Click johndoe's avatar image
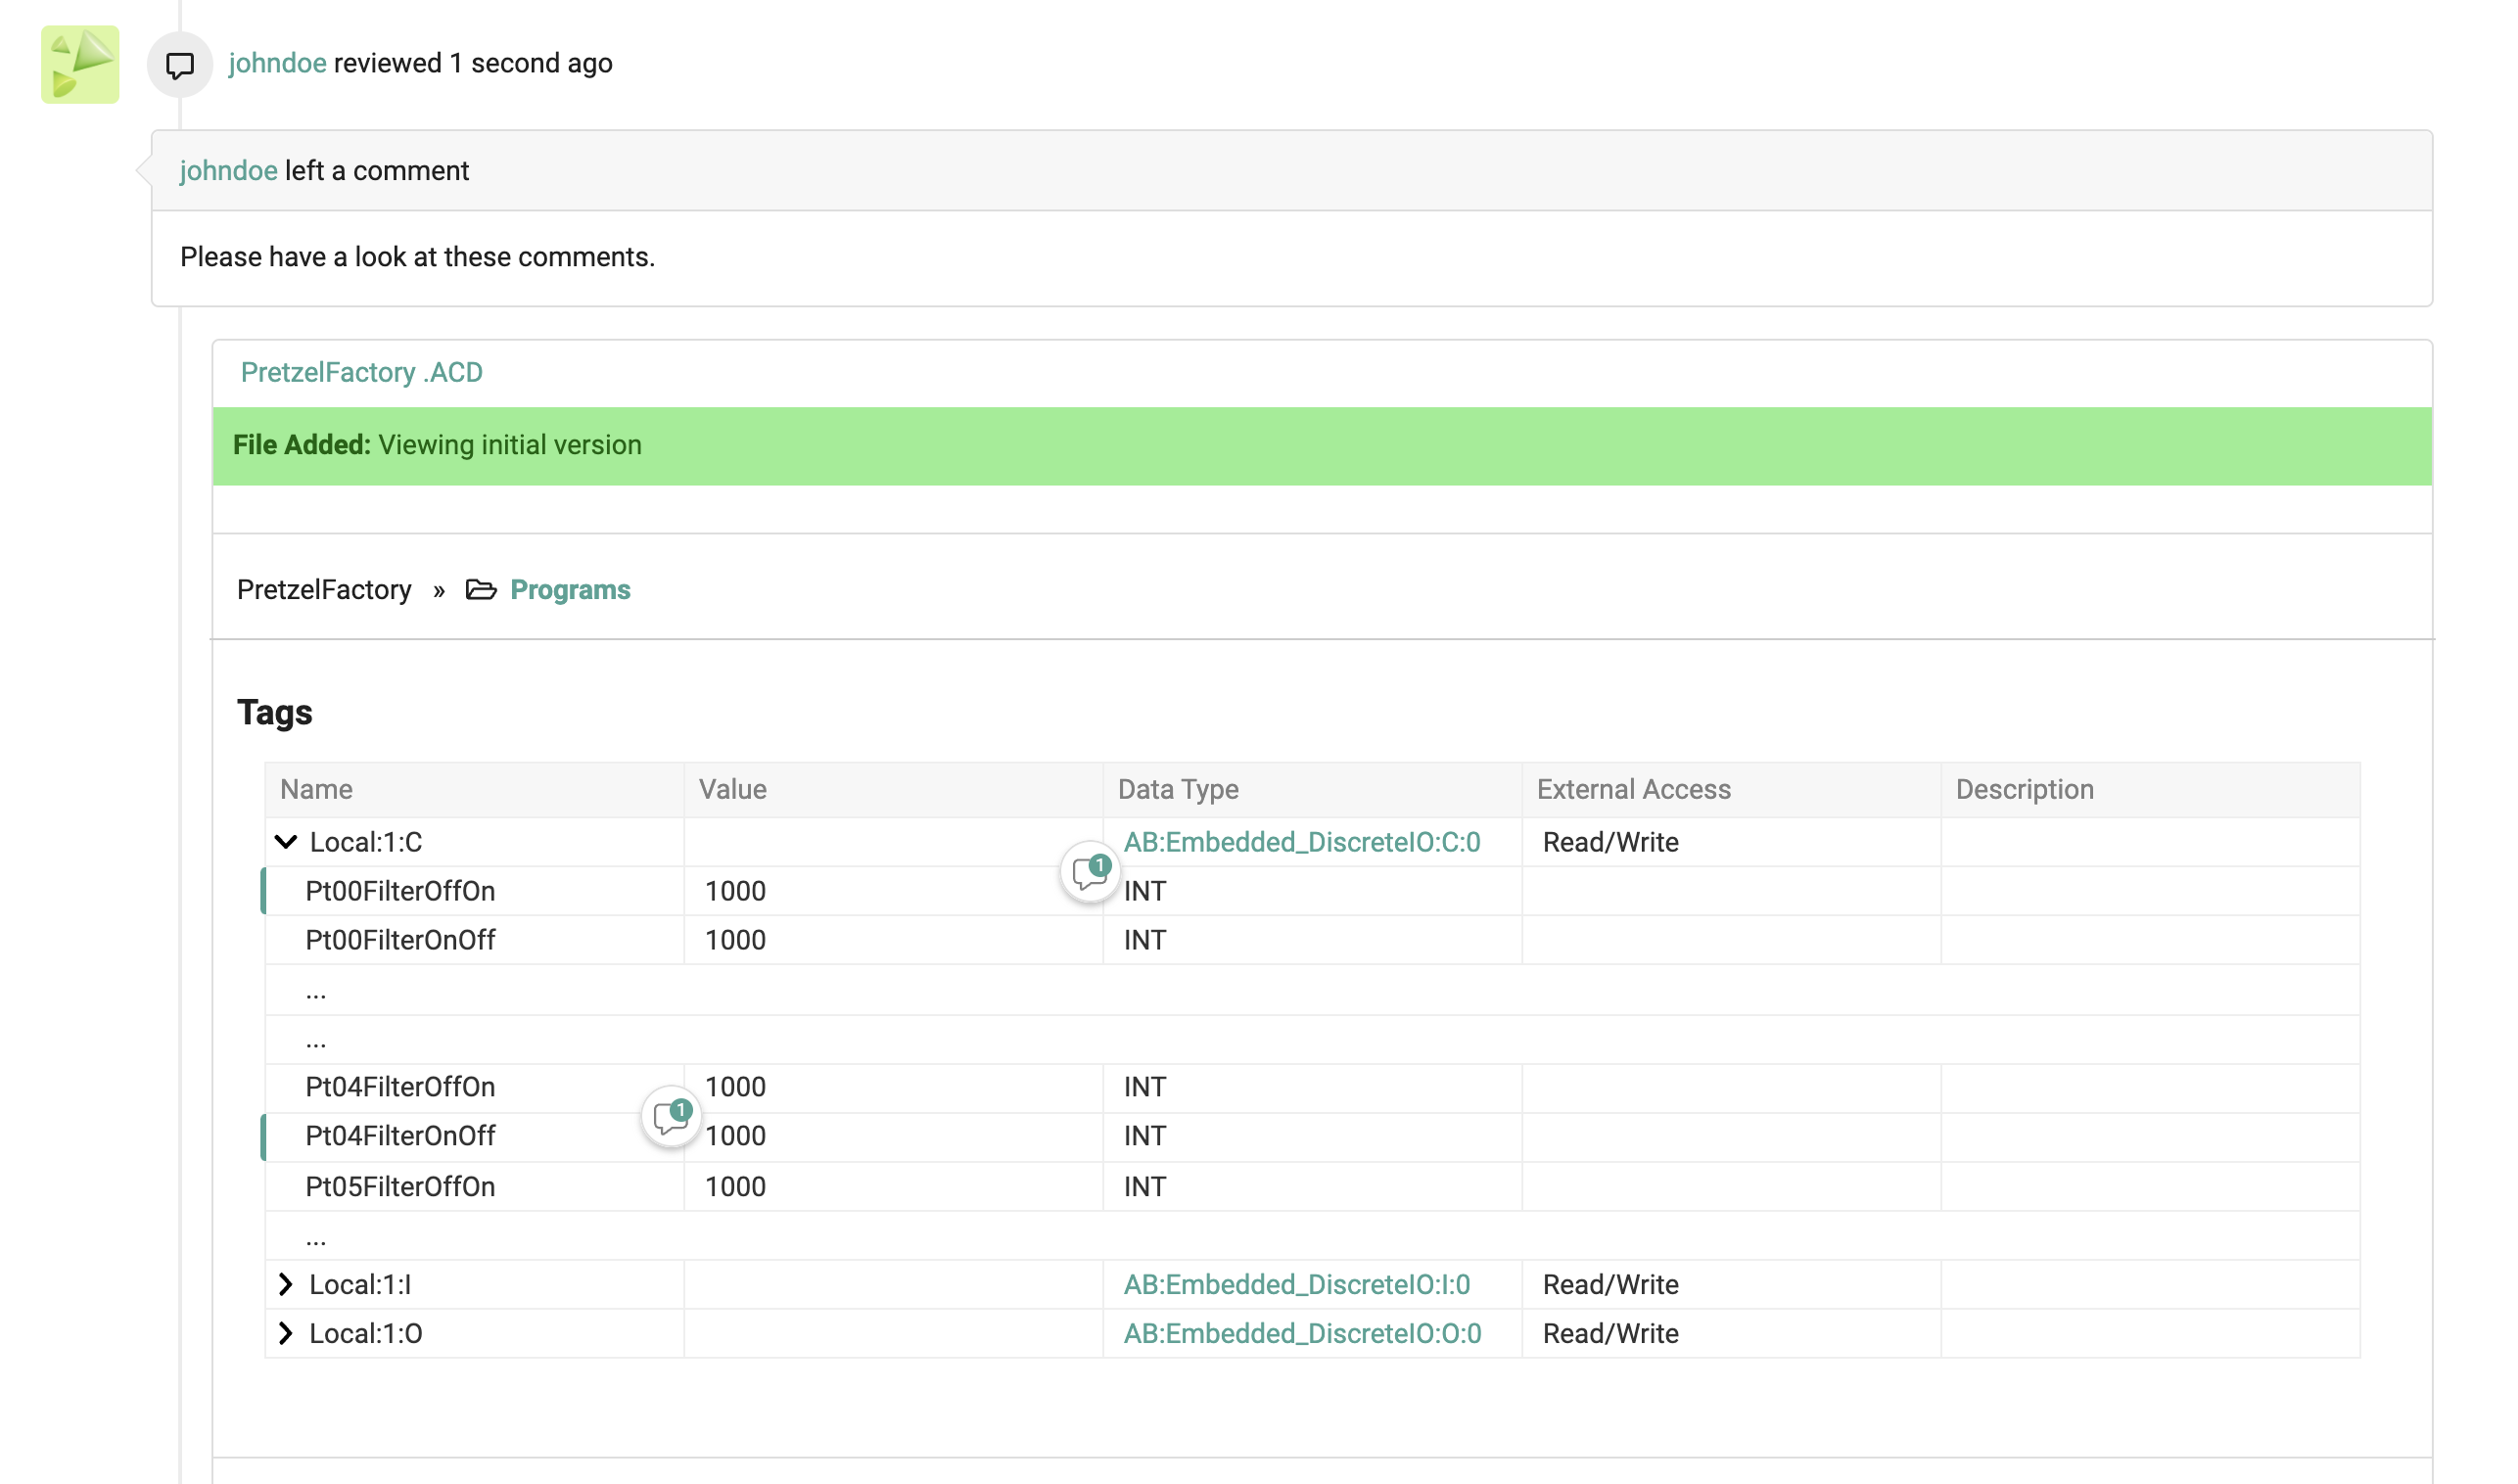This screenshot has width=2518, height=1484. 79,64
